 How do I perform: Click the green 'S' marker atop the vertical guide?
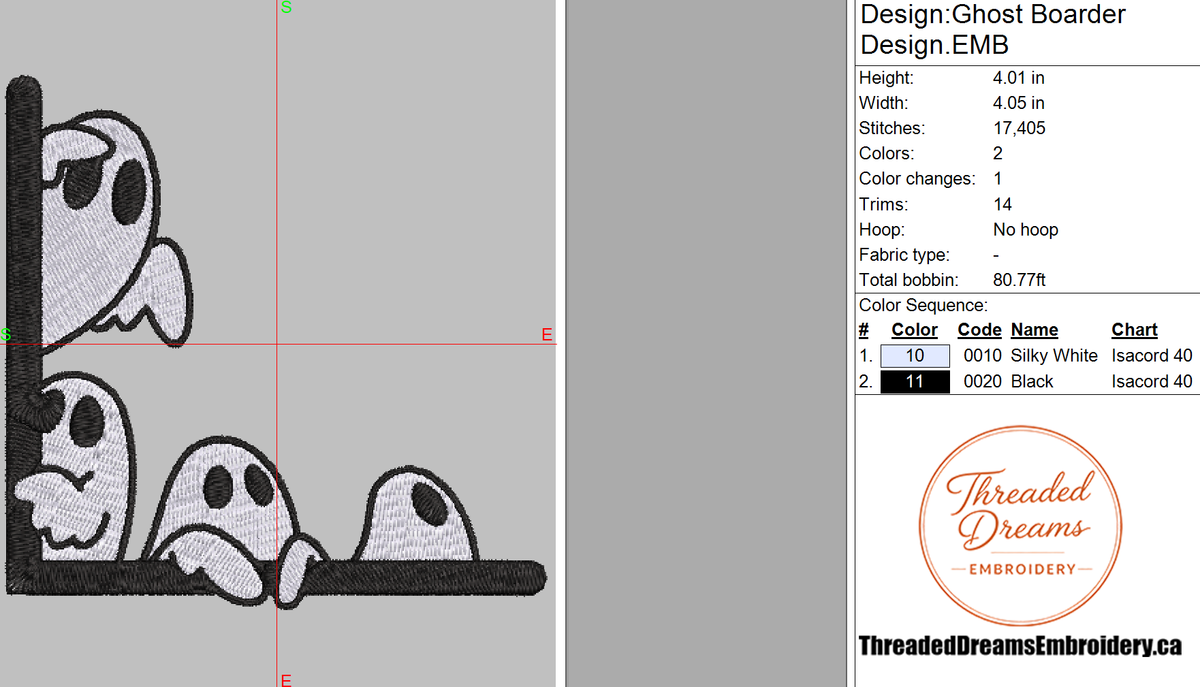tap(286, 8)
